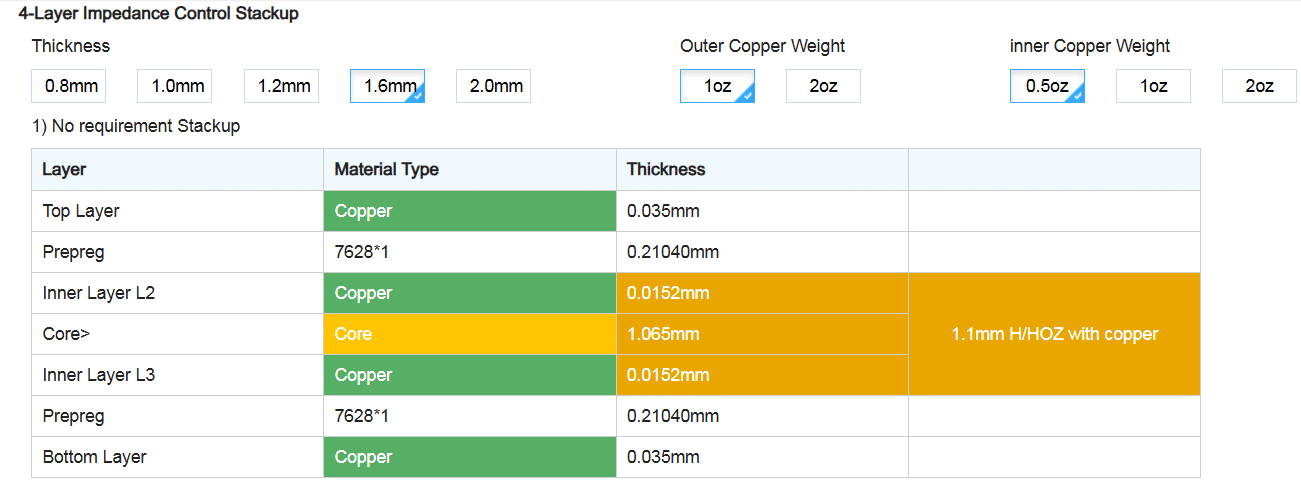The width and height of the screenshot is (1301, 487).
Task: Select 2.0mm board thickness
Action: pyautogui.click(x=494, y=86)
